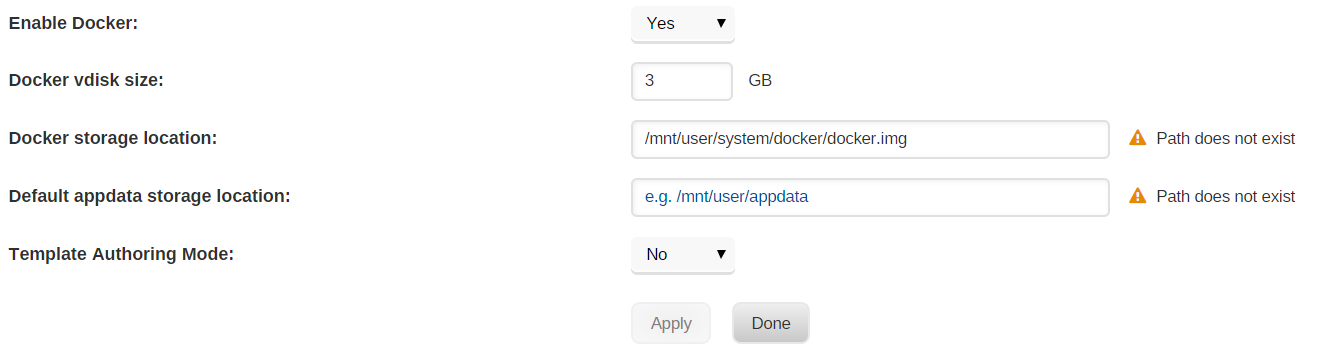Image resolution: width=1331 pixels, height=360 pixels.
Task: Click the Template Authoring Mode label
Action: pos(121,254)
